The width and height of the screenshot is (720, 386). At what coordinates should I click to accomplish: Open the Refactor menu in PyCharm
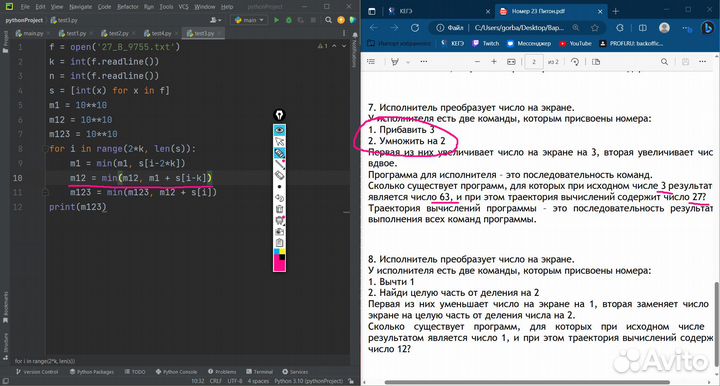coord(128,7)
